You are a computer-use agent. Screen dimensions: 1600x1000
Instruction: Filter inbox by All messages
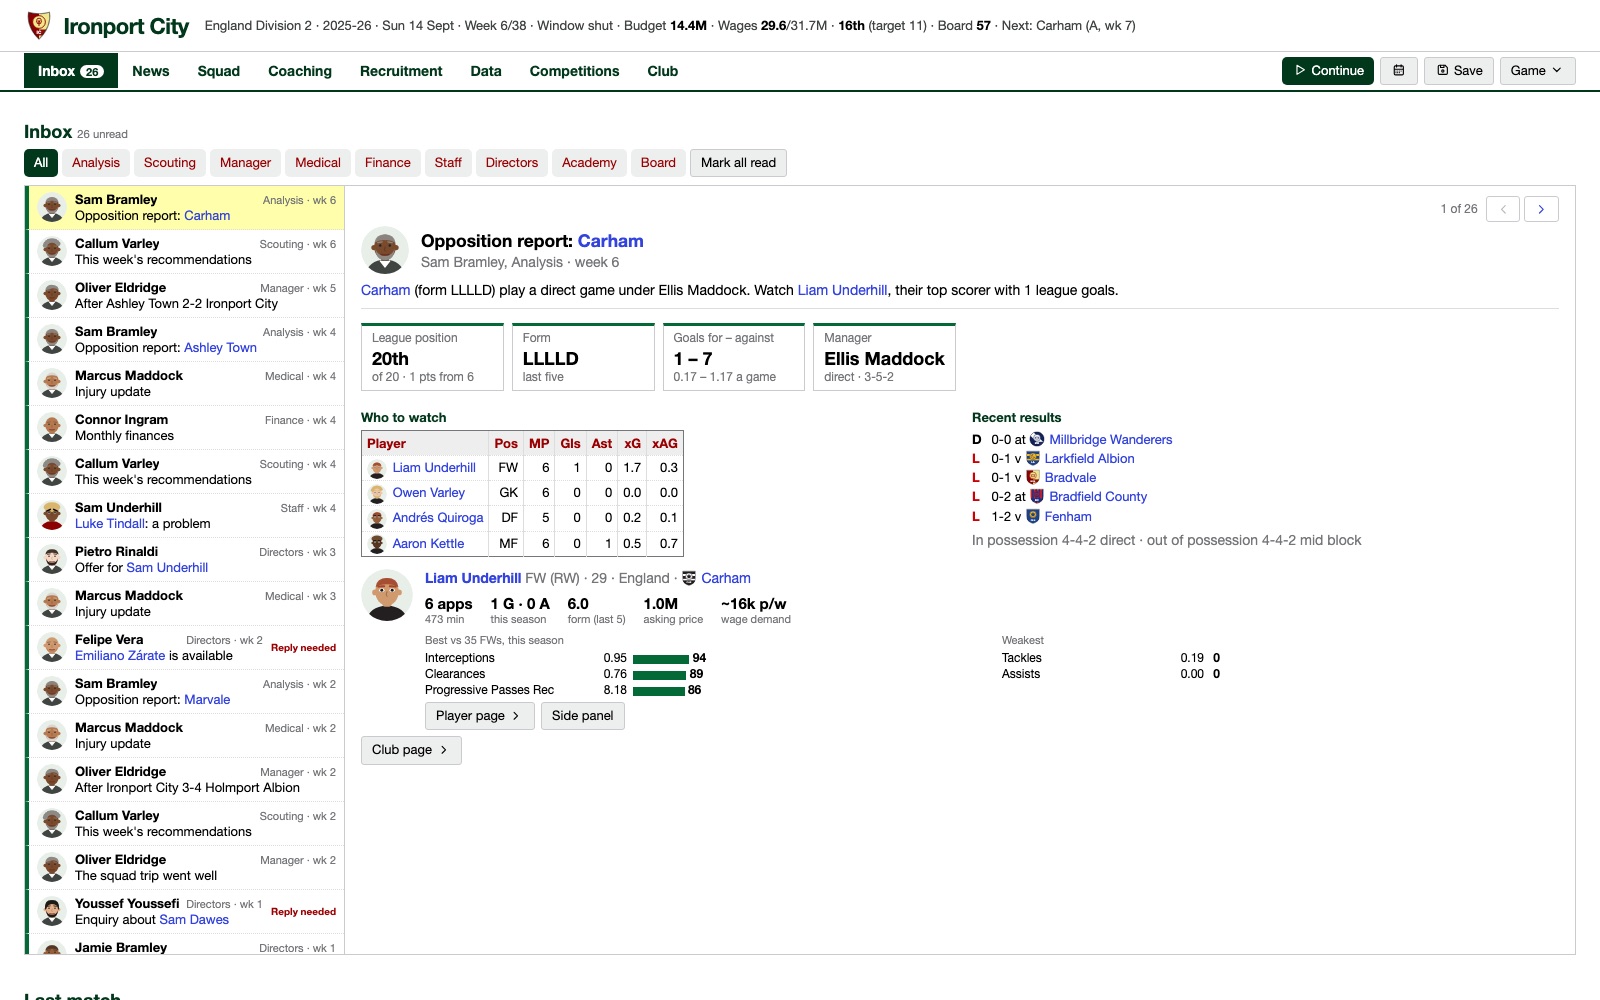click(41, 163)
